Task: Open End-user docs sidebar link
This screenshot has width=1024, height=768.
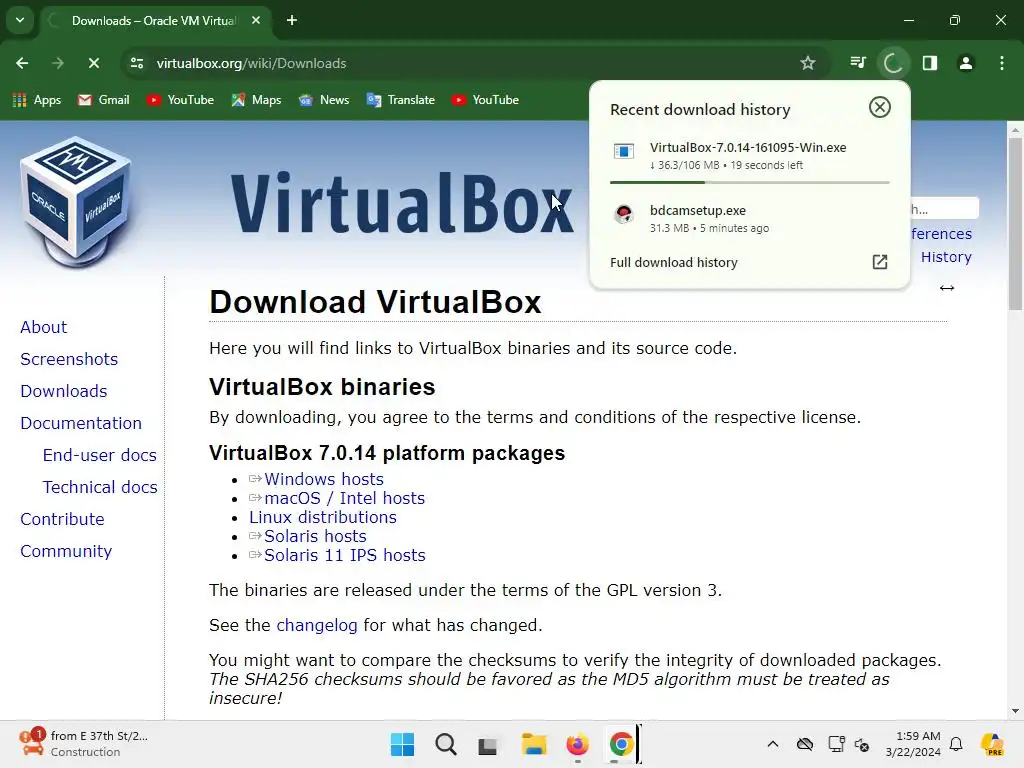Action: pos(100,455)
